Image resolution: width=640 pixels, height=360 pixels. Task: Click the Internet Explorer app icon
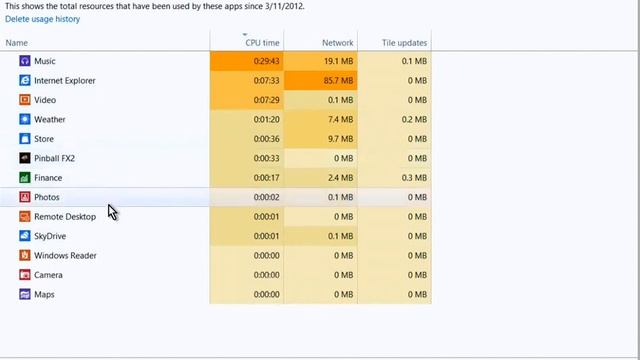click(25, 80)
